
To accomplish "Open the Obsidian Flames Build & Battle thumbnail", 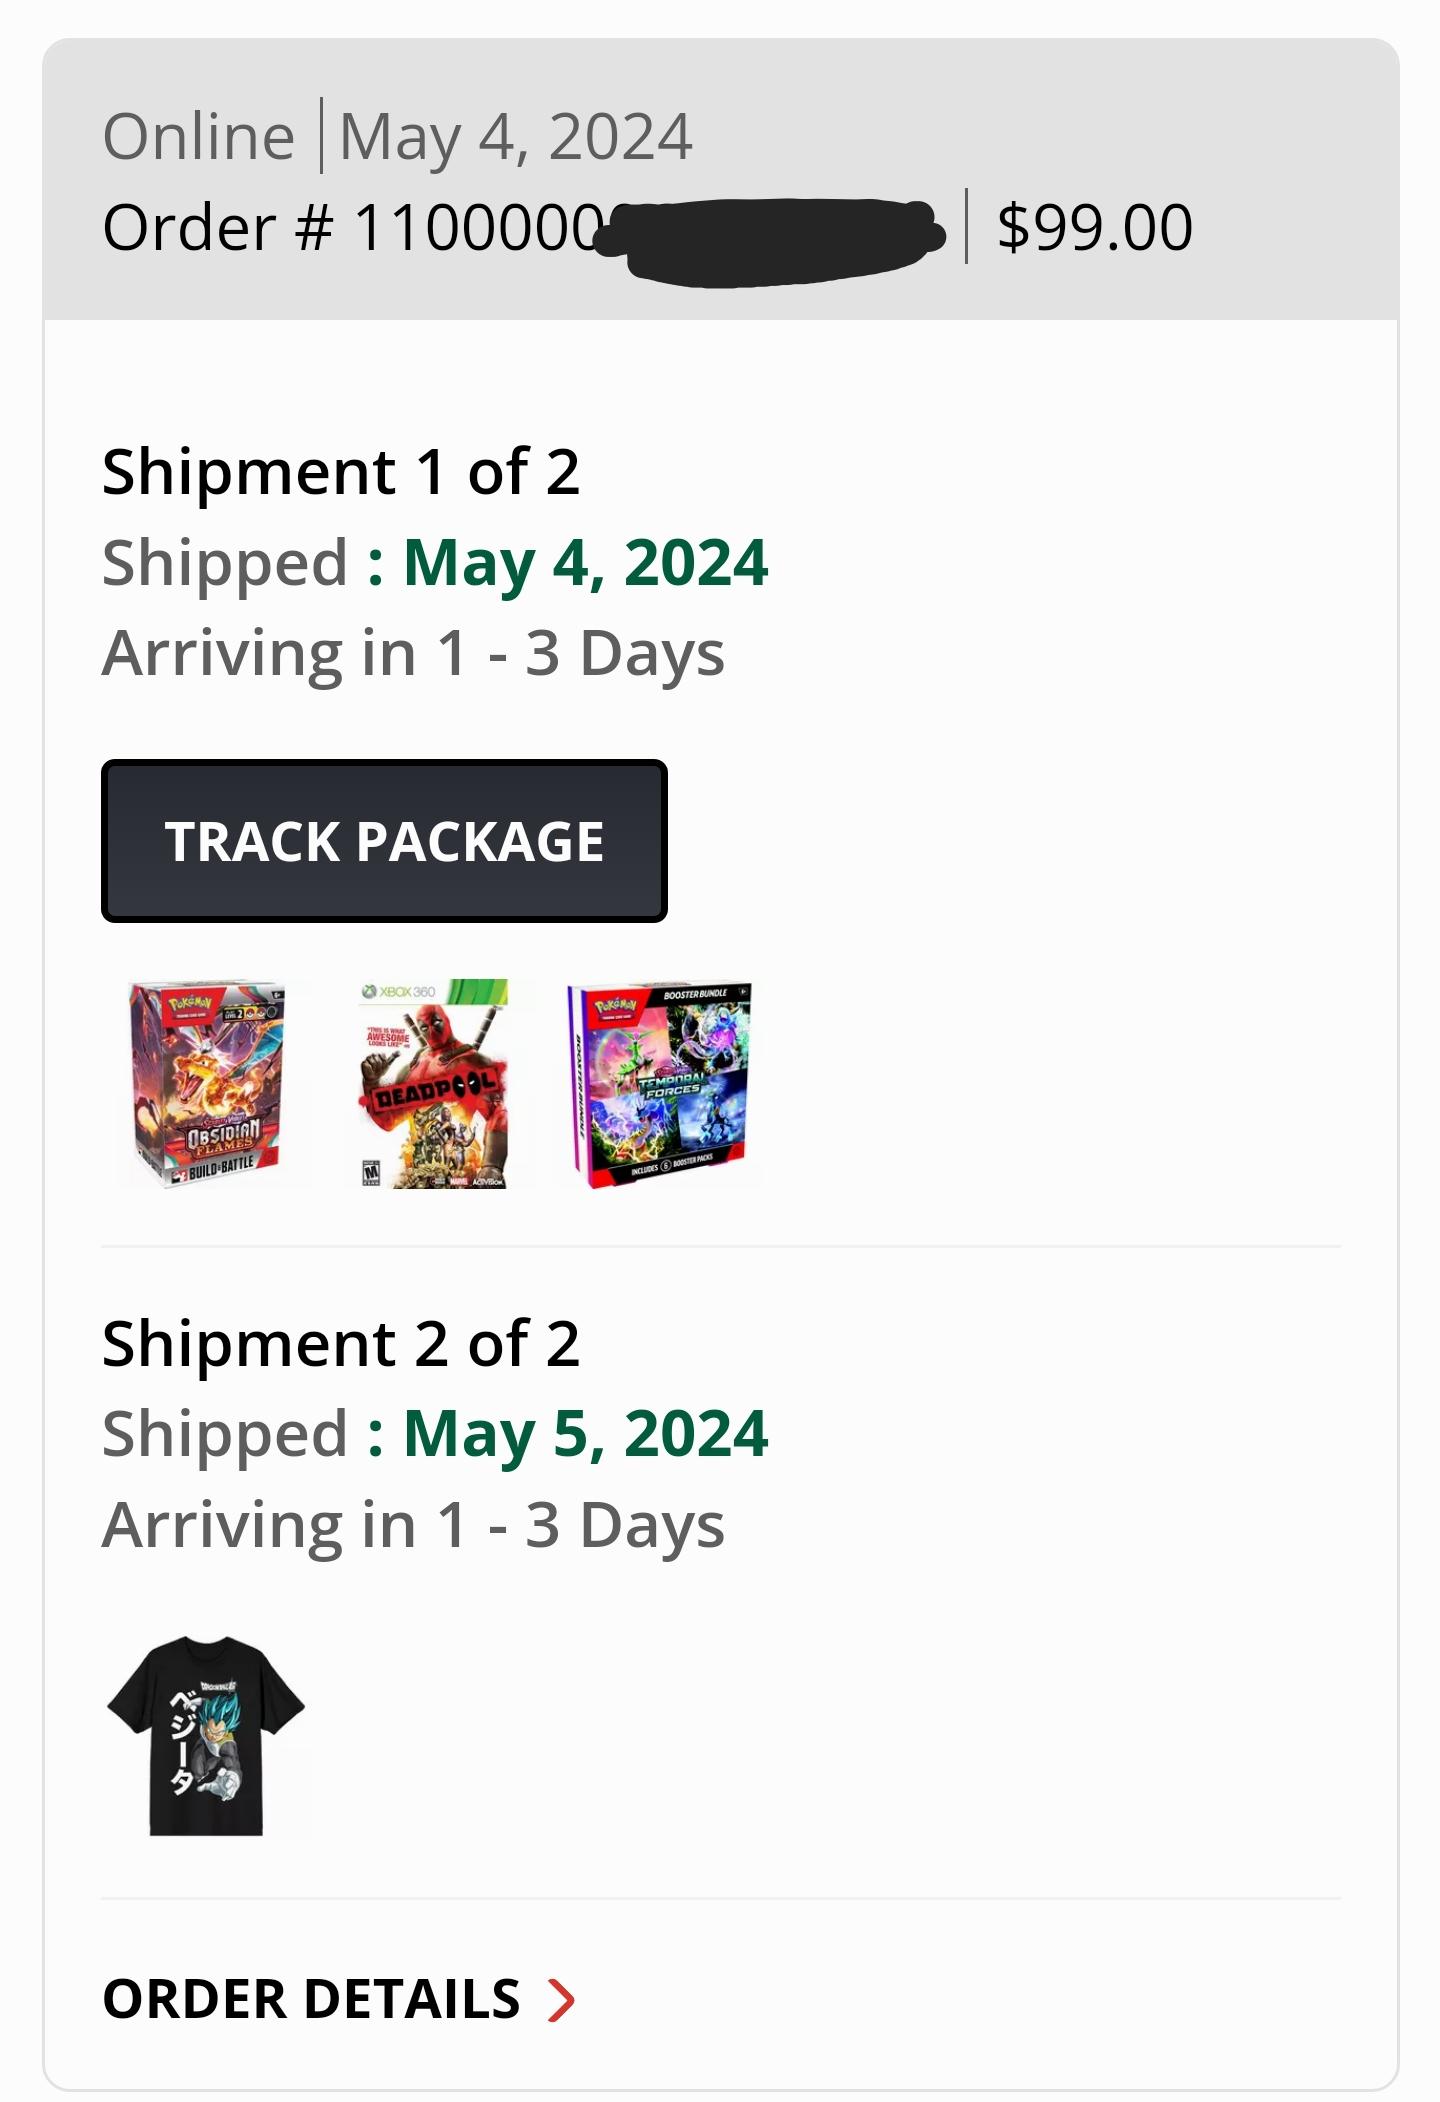I will pos(208,1084).
